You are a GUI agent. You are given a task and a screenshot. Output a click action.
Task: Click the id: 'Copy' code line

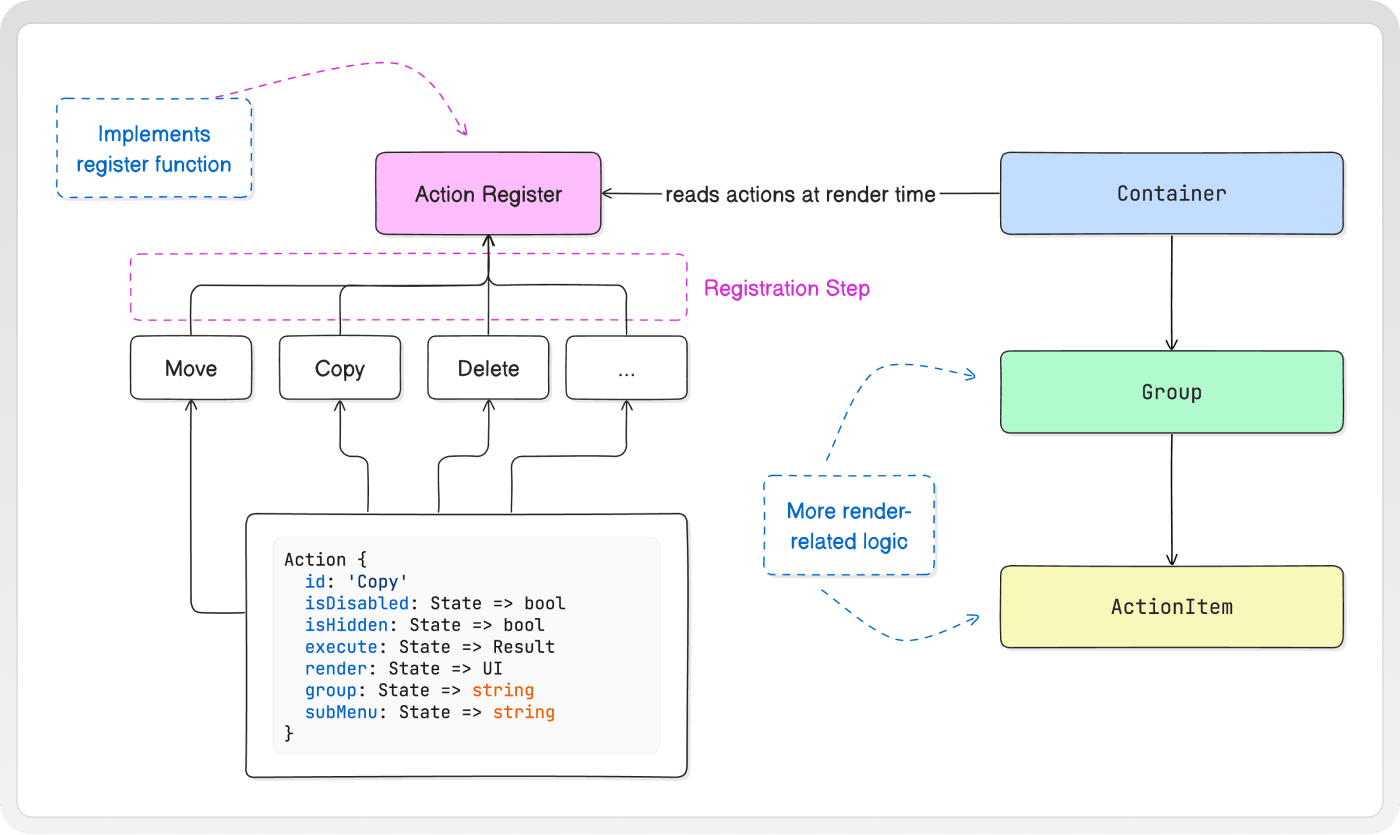pyautogui.click(x=357, y=581)
